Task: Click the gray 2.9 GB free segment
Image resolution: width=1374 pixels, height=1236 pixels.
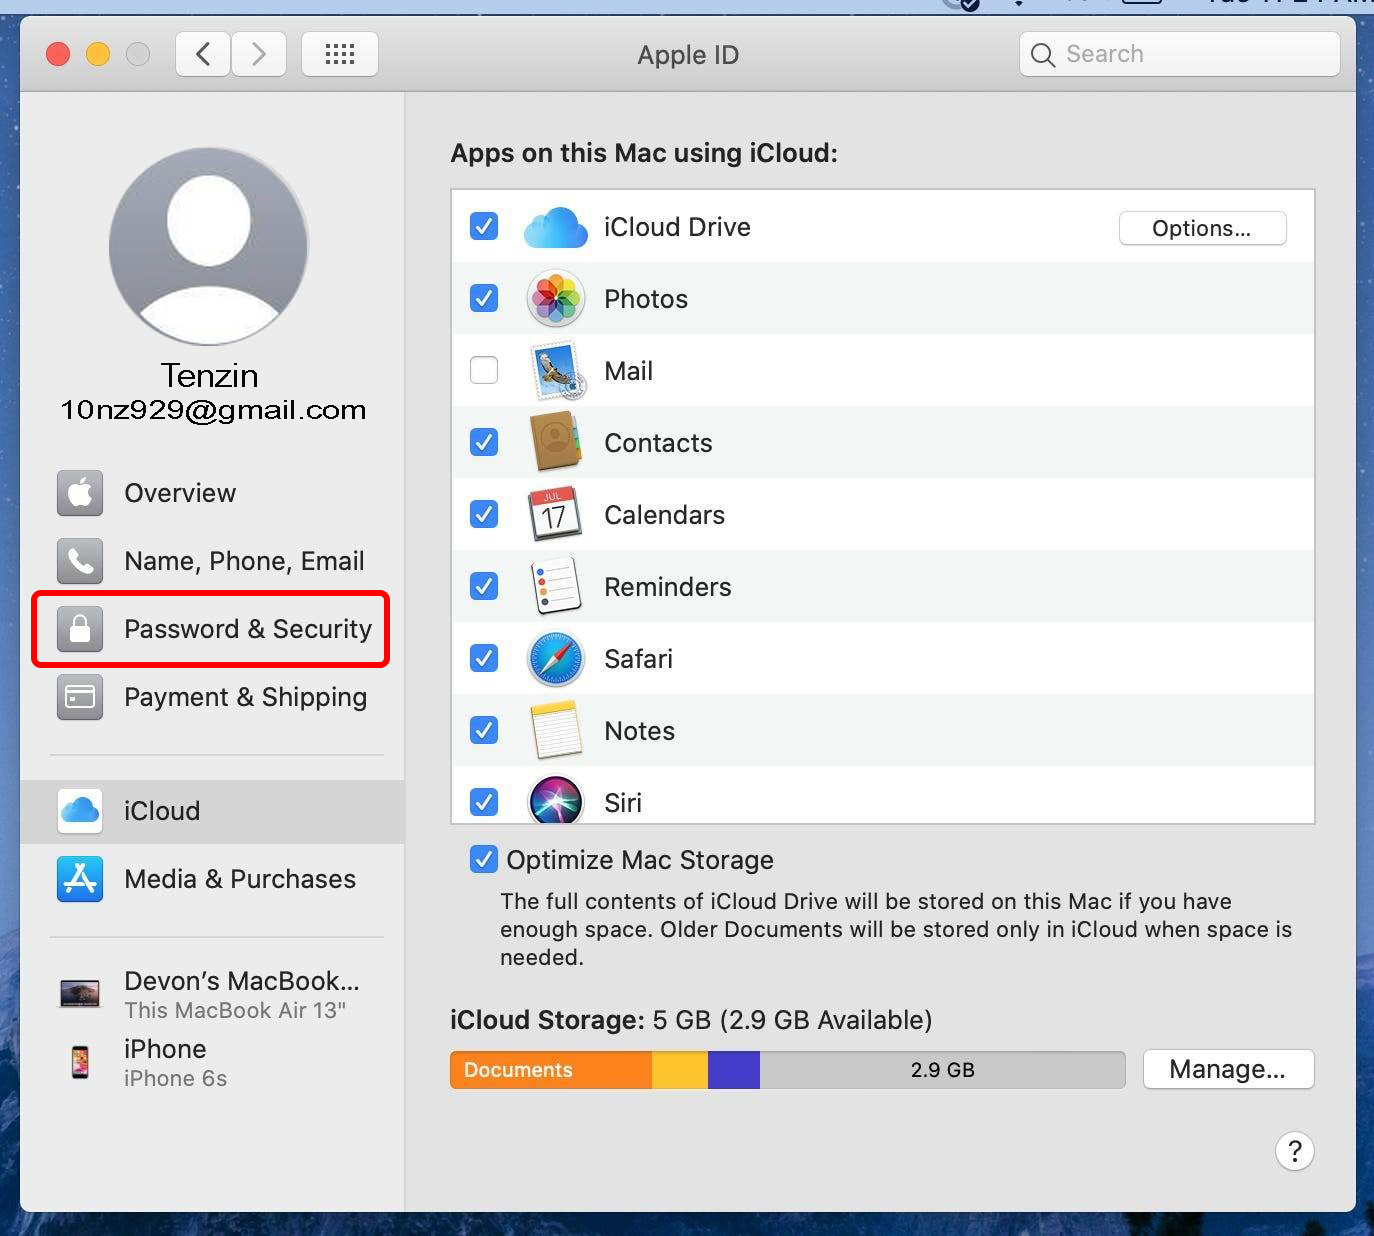Action: click(942, 1069)
